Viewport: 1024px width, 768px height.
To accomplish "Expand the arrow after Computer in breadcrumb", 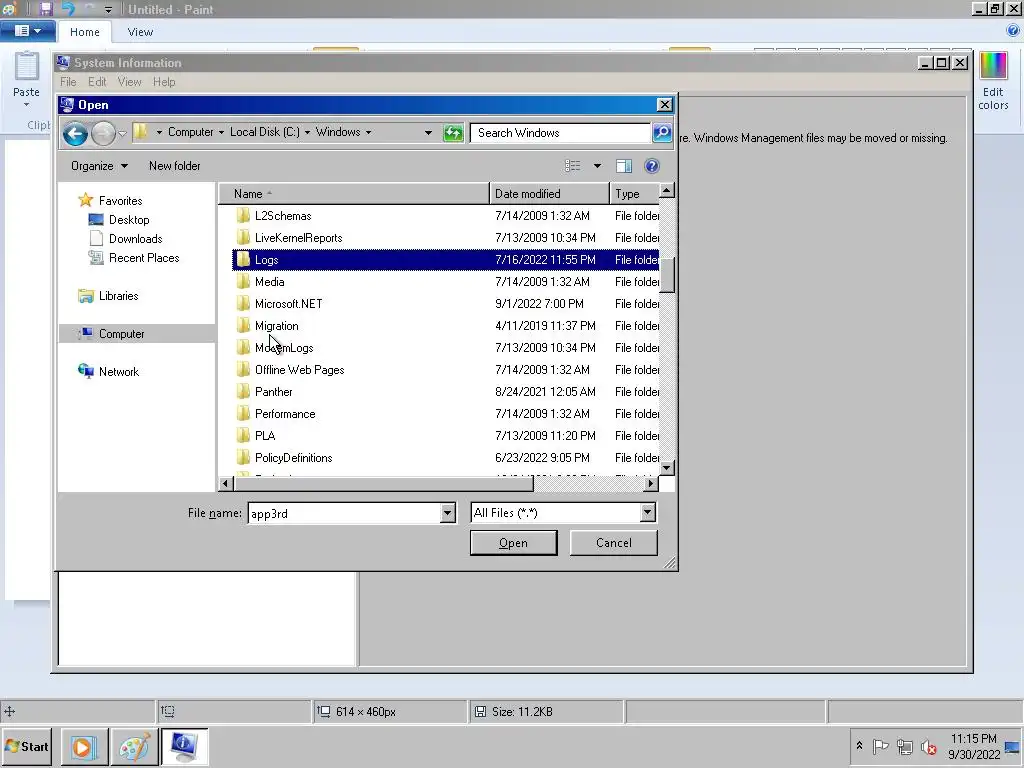I will 221,132.
